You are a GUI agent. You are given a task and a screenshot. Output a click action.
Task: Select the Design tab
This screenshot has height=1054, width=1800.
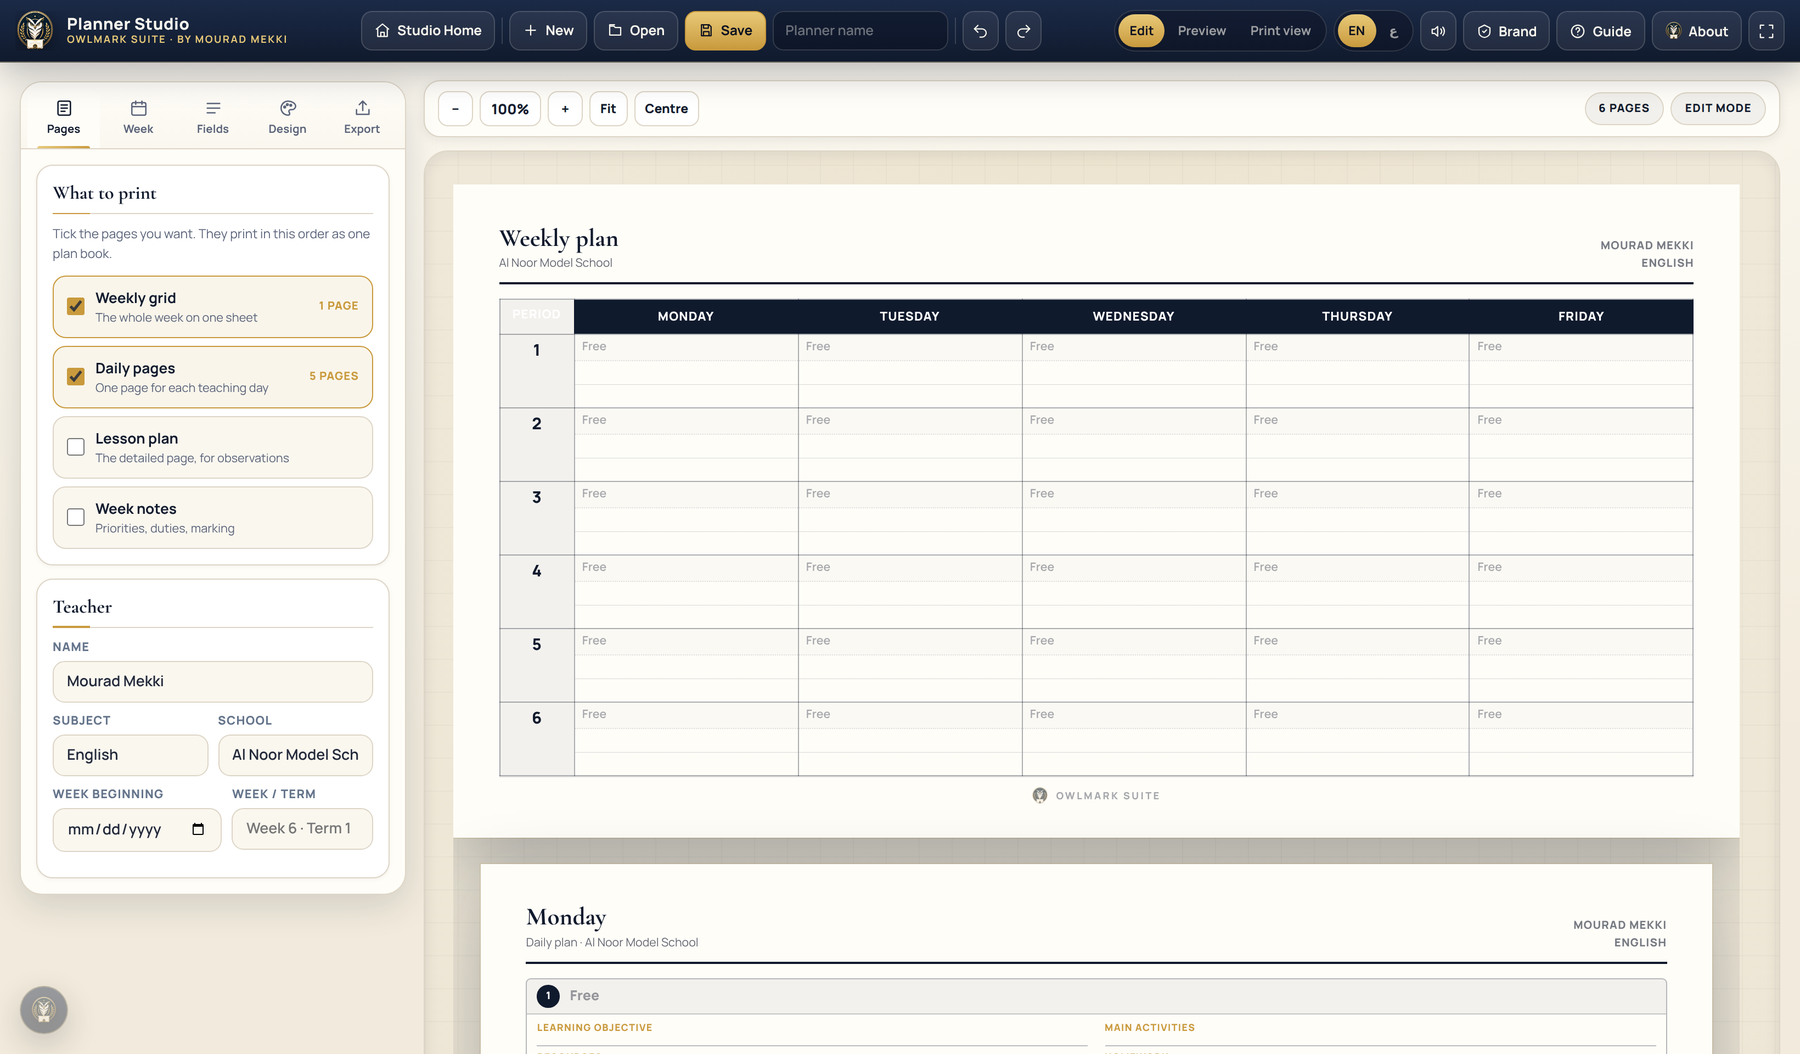point(287,117)
